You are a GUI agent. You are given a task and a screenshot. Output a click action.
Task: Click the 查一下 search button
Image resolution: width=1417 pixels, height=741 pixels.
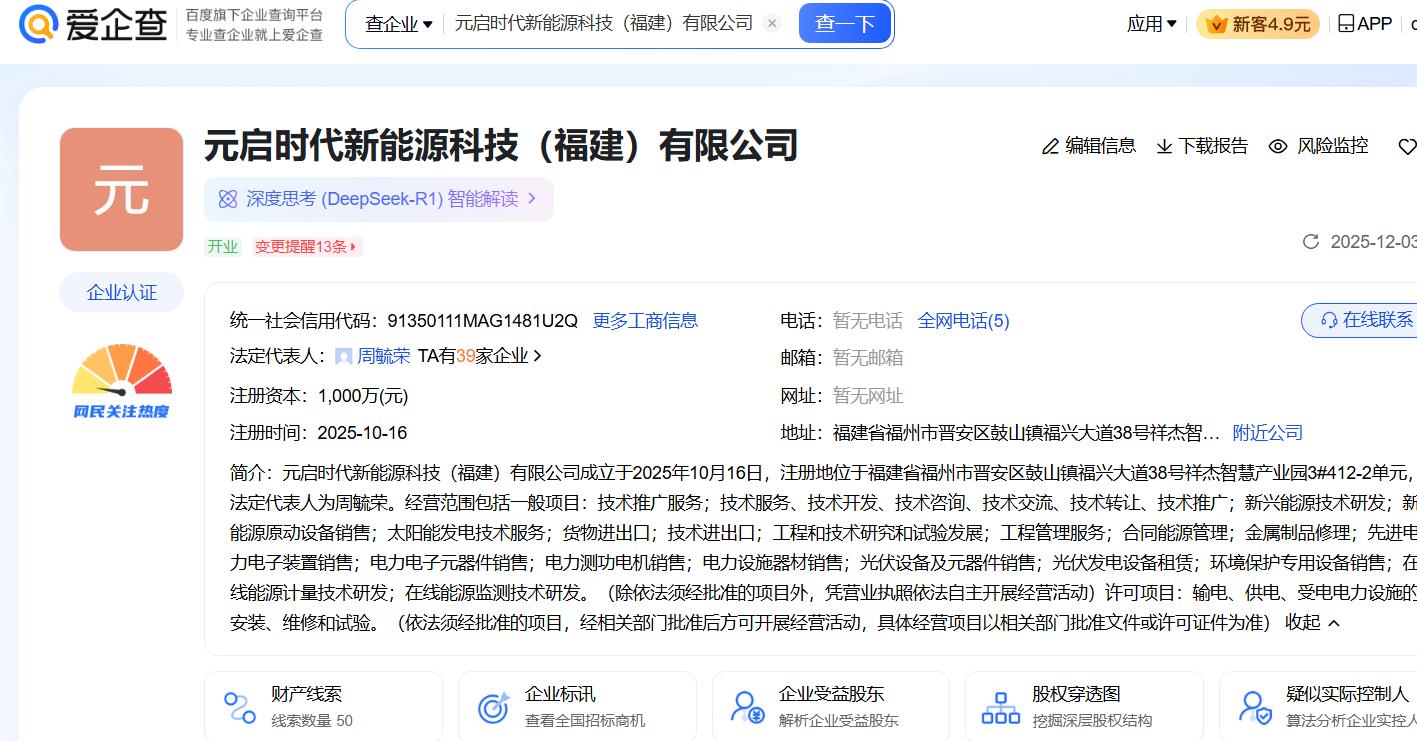(x=844, y=24)
